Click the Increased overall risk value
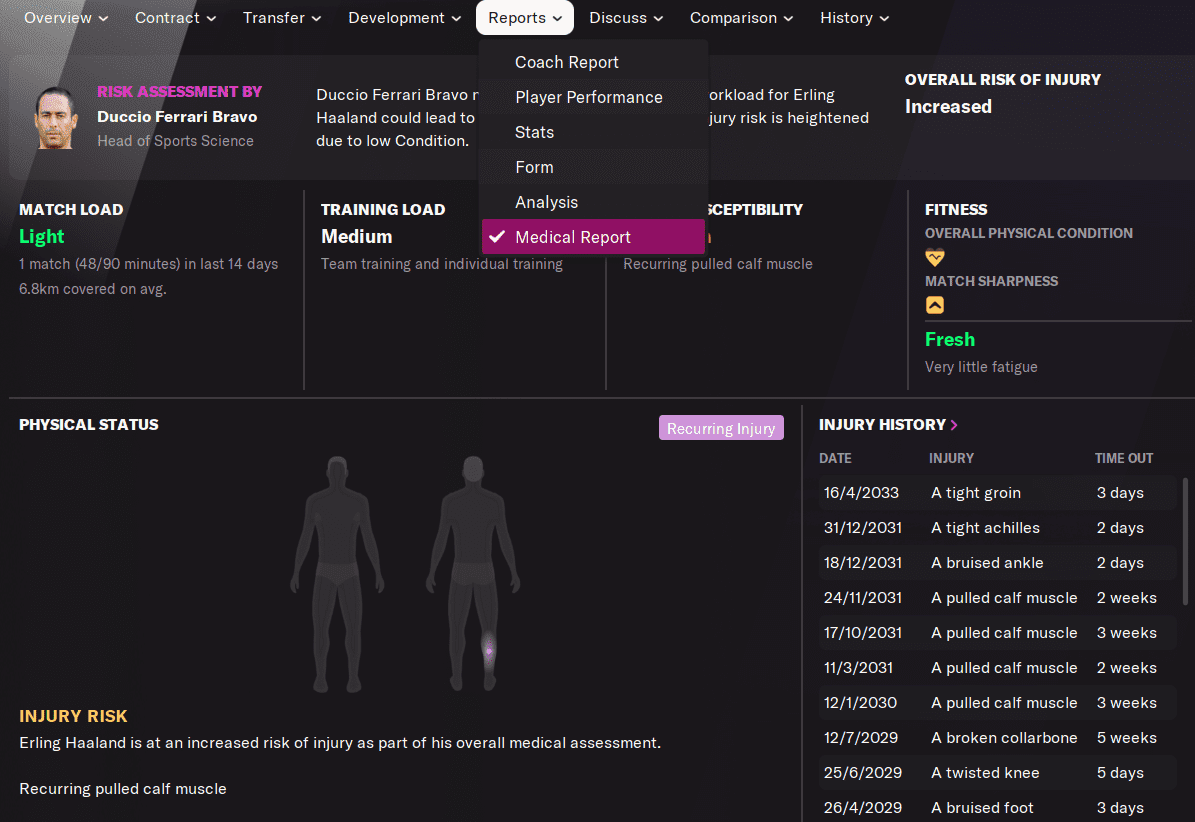The width and height of the screenshot is (1195, 822). 948,107
